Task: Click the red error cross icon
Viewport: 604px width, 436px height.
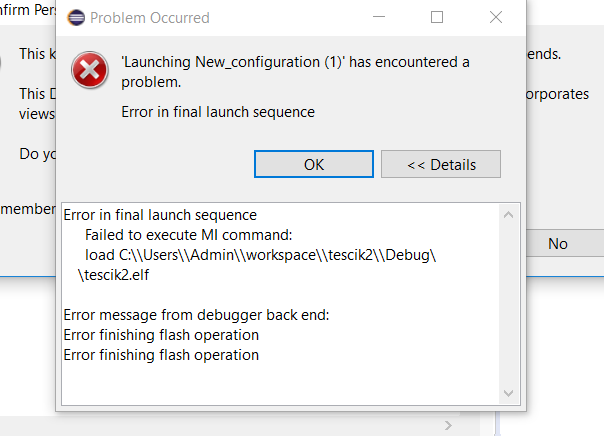Action: [x=89, y=70]
